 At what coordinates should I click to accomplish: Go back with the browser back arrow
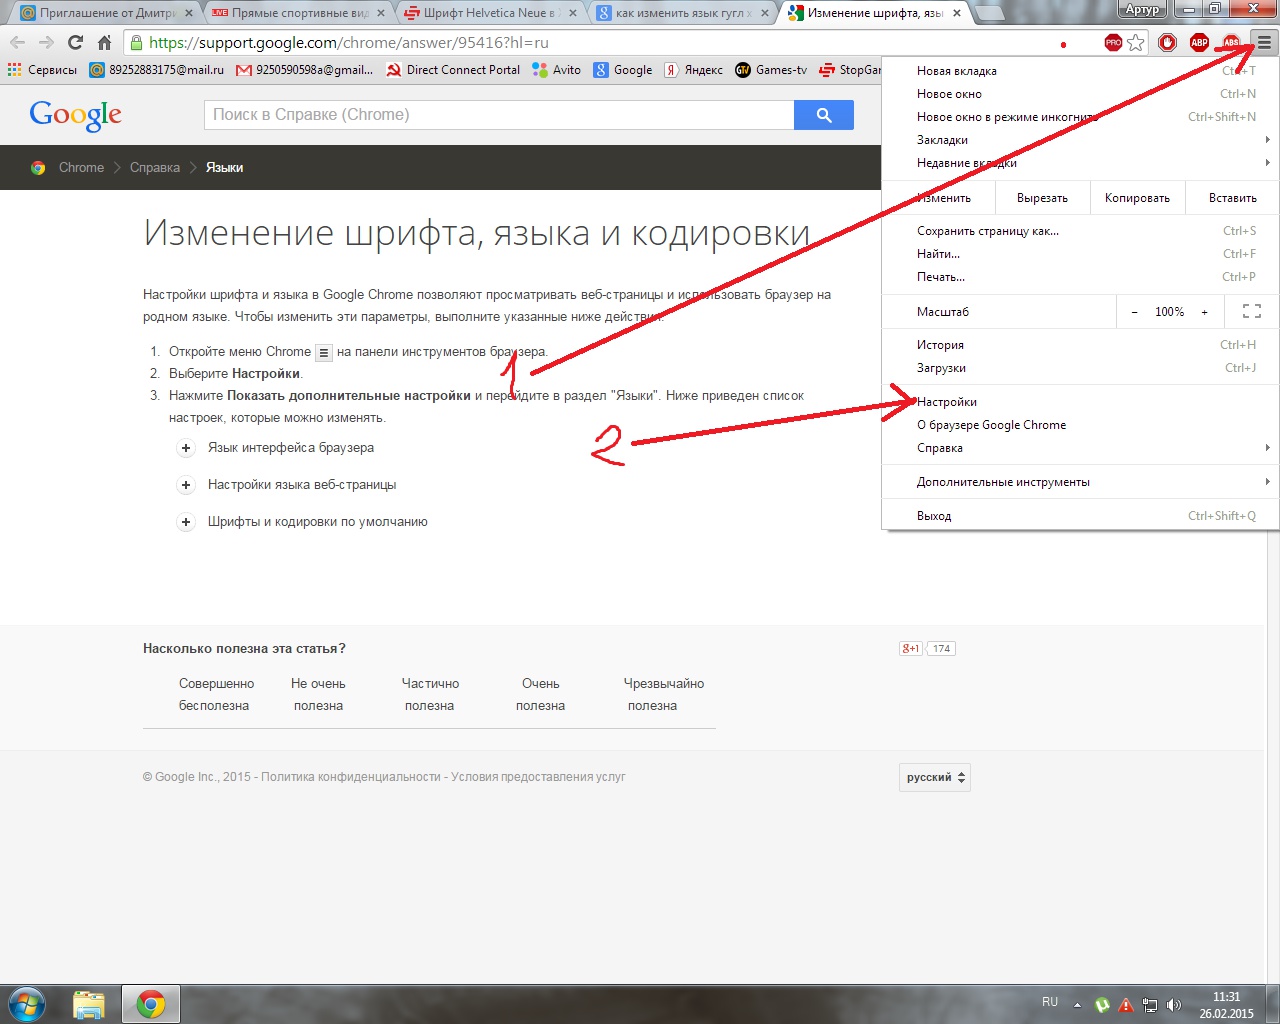(x=18, y=43)
